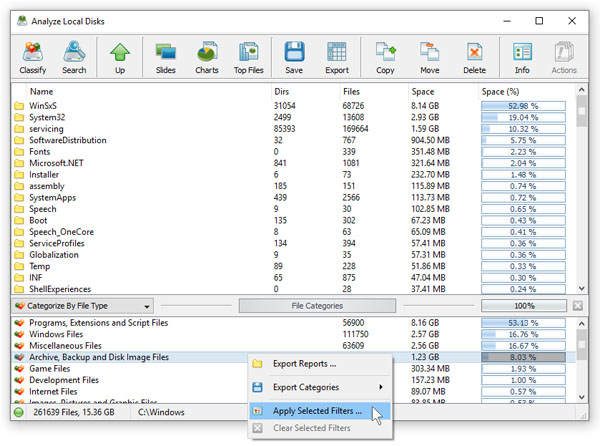
Task: Select the Miscellaneous Files category
Action: 293,346
